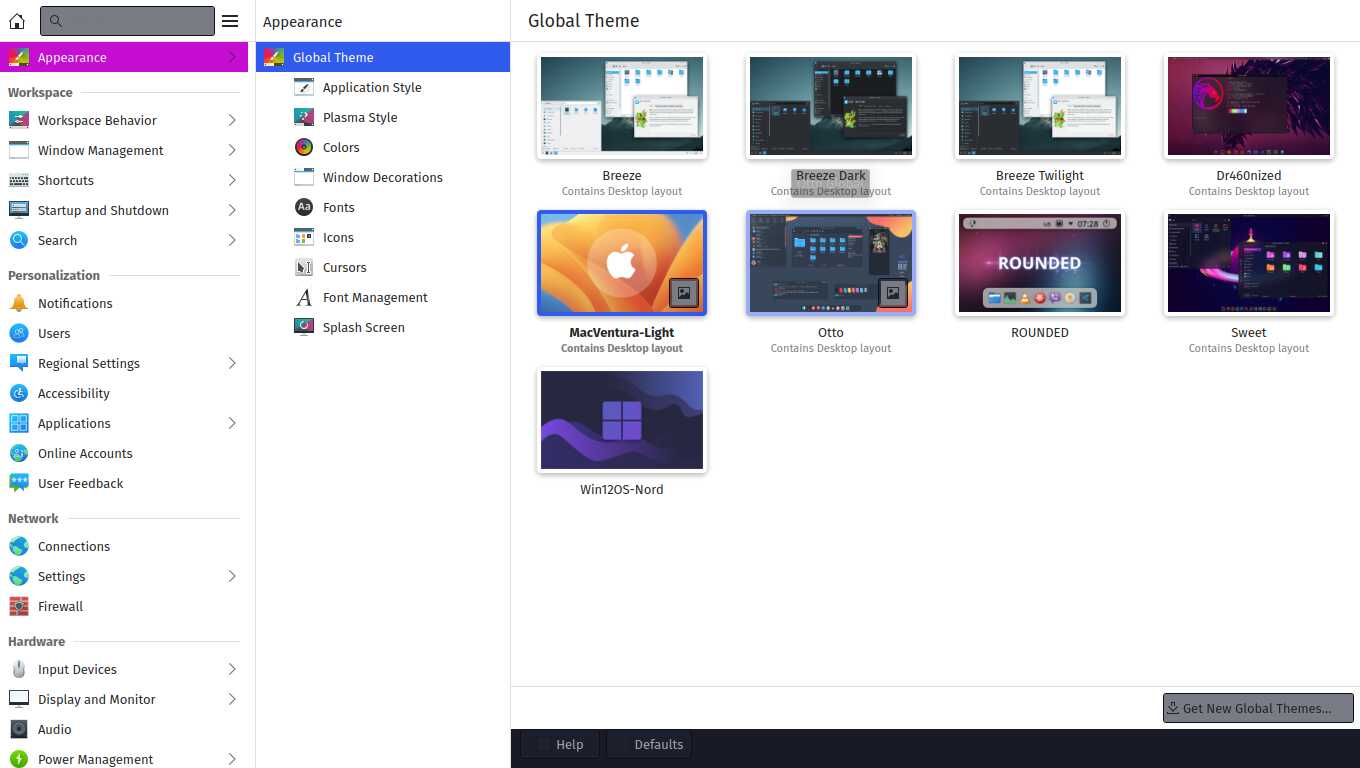Click the Global Theme icon in Appearance list

pos(273,57)
